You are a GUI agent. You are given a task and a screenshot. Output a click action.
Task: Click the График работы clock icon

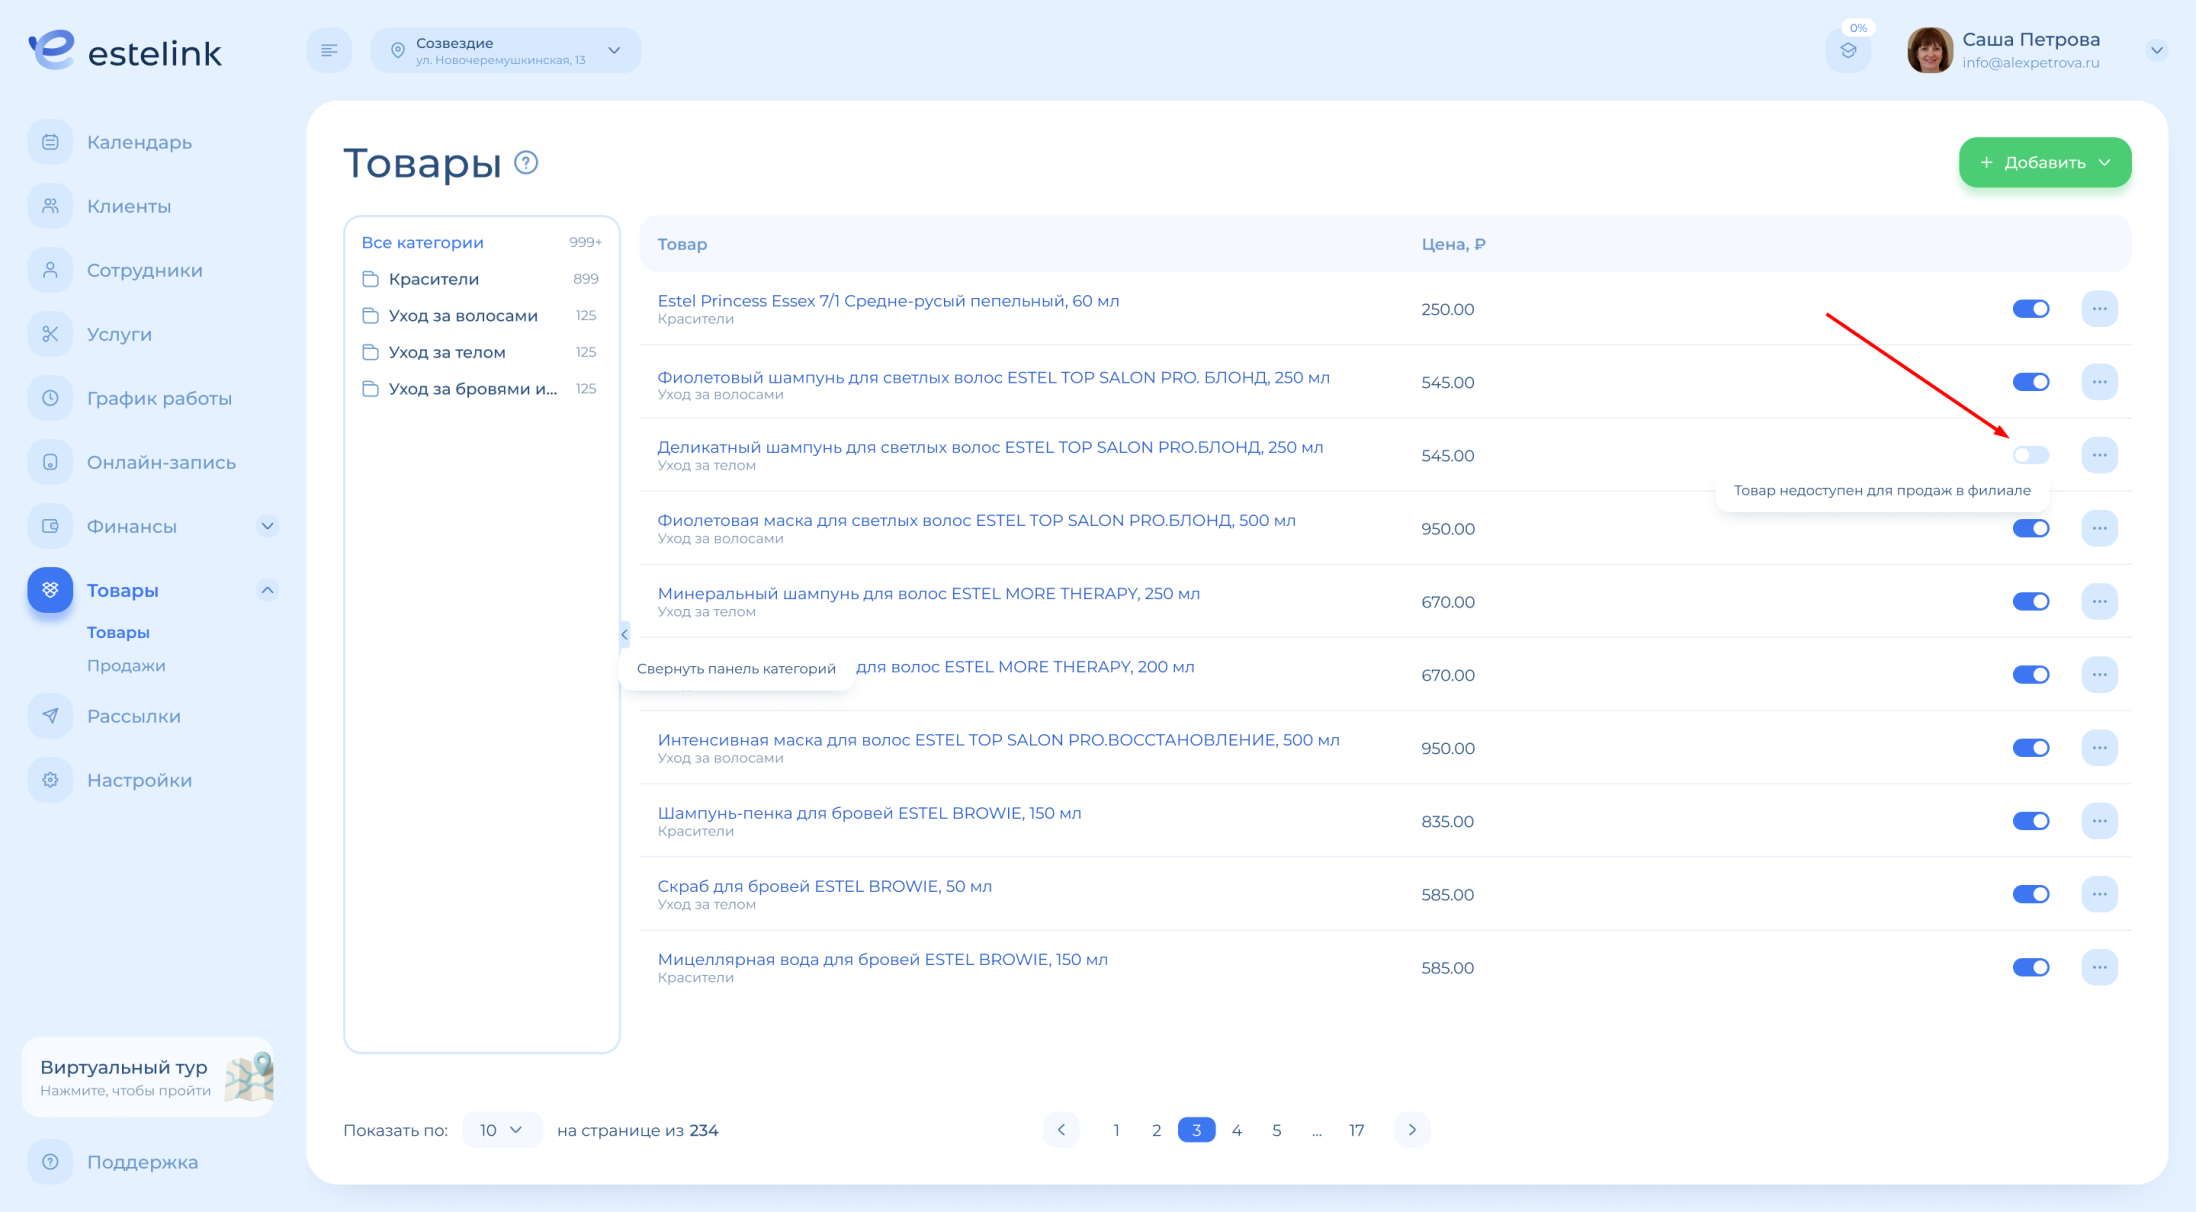pos(50,398)
